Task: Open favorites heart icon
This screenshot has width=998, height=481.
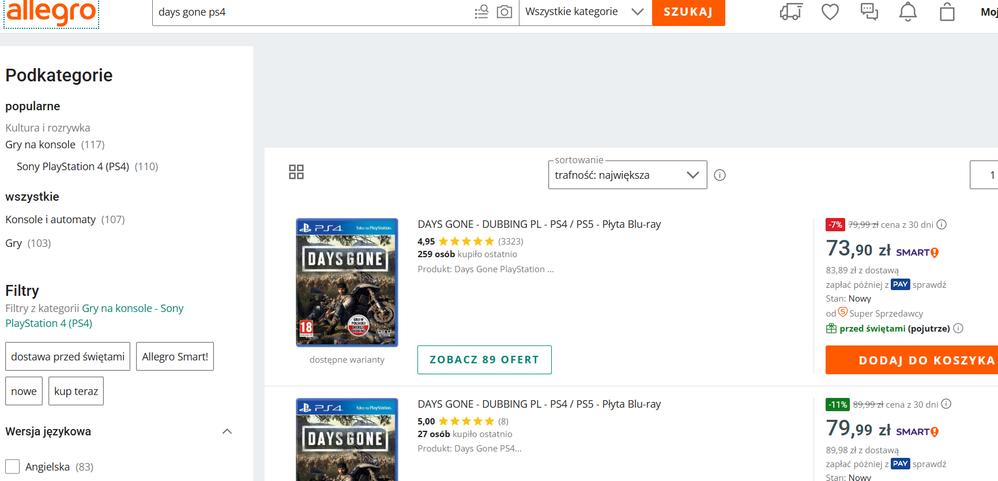Action: pos(829,12)
